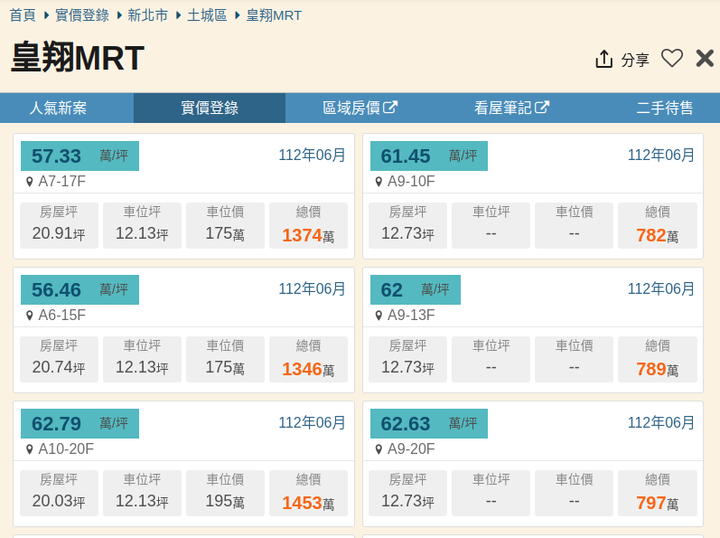This screenshot has height=538, width=720.
Task: Open the 看屋筆記 tab
Action: coord(511,108)
